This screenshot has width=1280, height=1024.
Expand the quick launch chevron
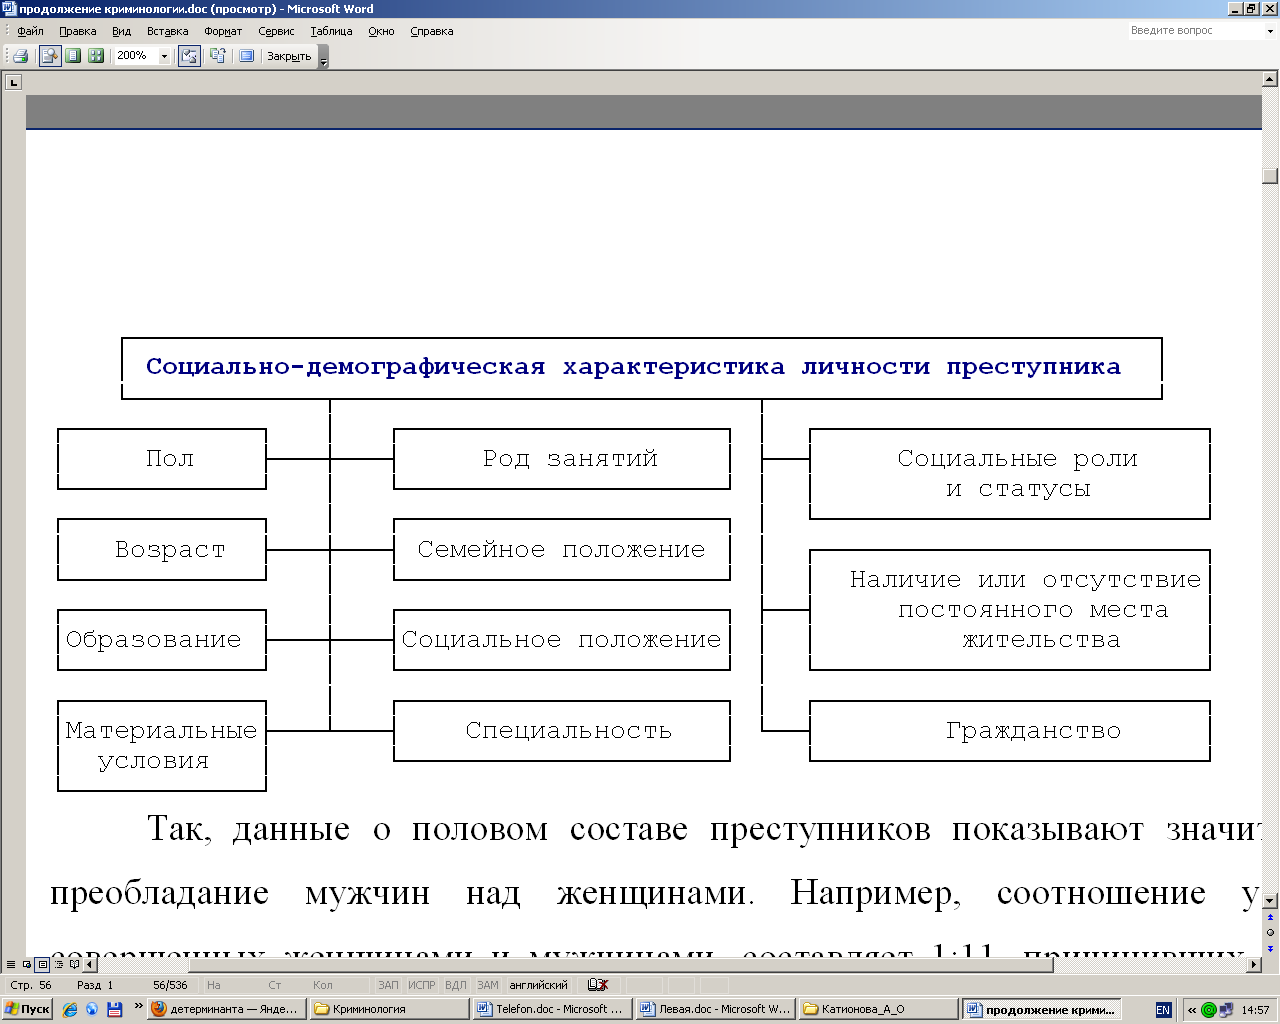[x=138, y=1006]
